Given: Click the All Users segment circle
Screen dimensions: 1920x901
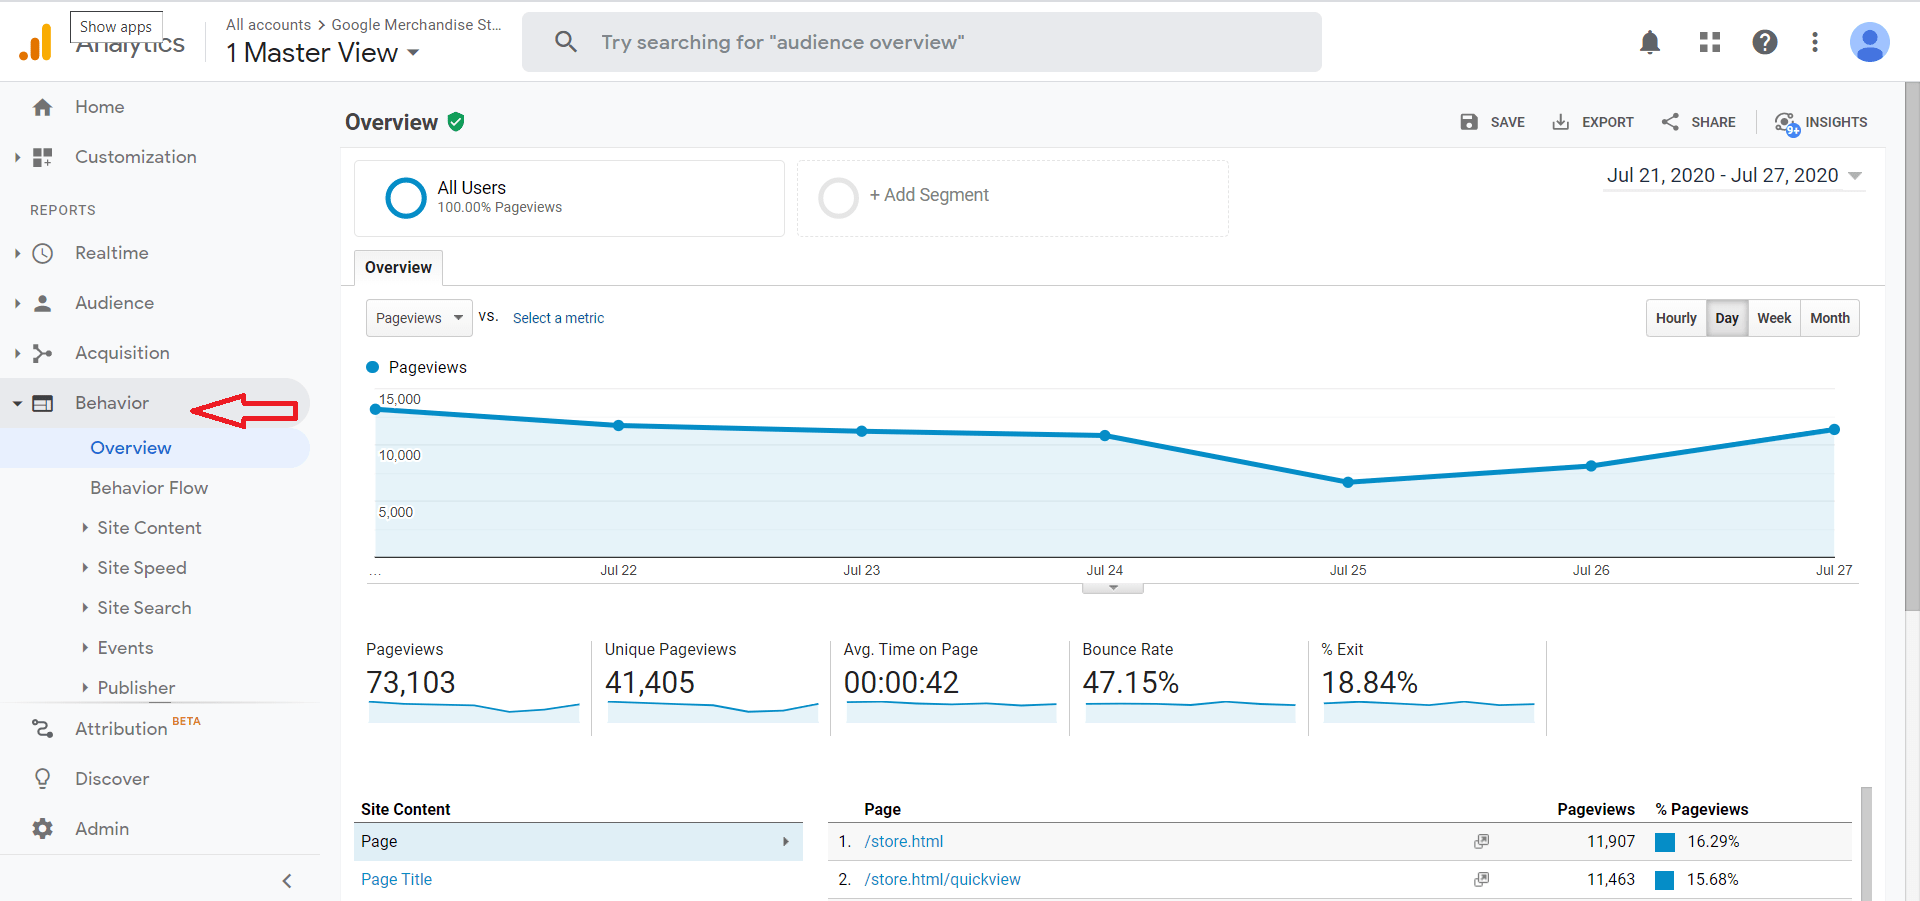Looking at the screenshot, I should click(x=406, y=198).
